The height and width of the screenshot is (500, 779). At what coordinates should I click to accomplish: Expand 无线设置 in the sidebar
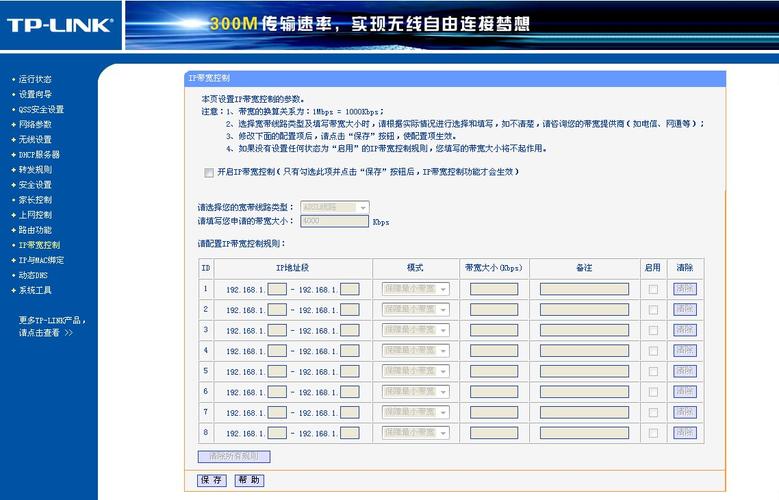35,139
